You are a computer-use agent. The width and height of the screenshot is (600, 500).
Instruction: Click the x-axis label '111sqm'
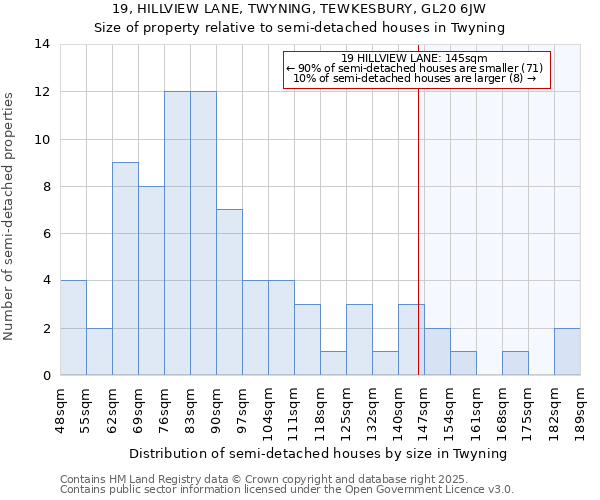tap(294, 415)
